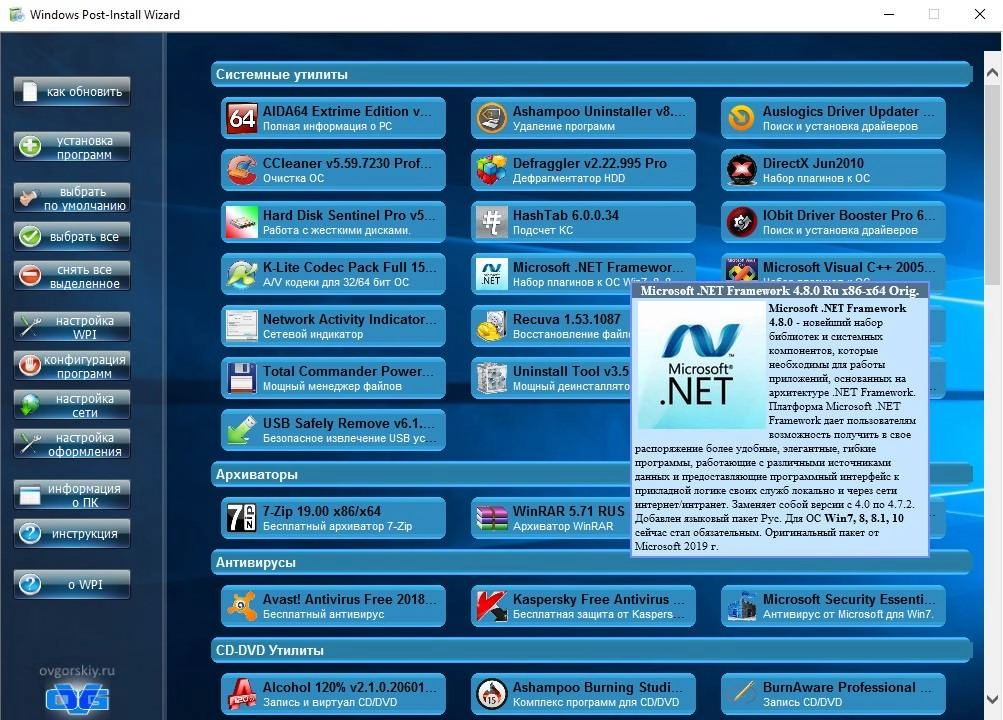The height and width of the screenshot is (720, 1003).
Task: Expand the CD-DVD Утилиты section
Action: point(590,650)
